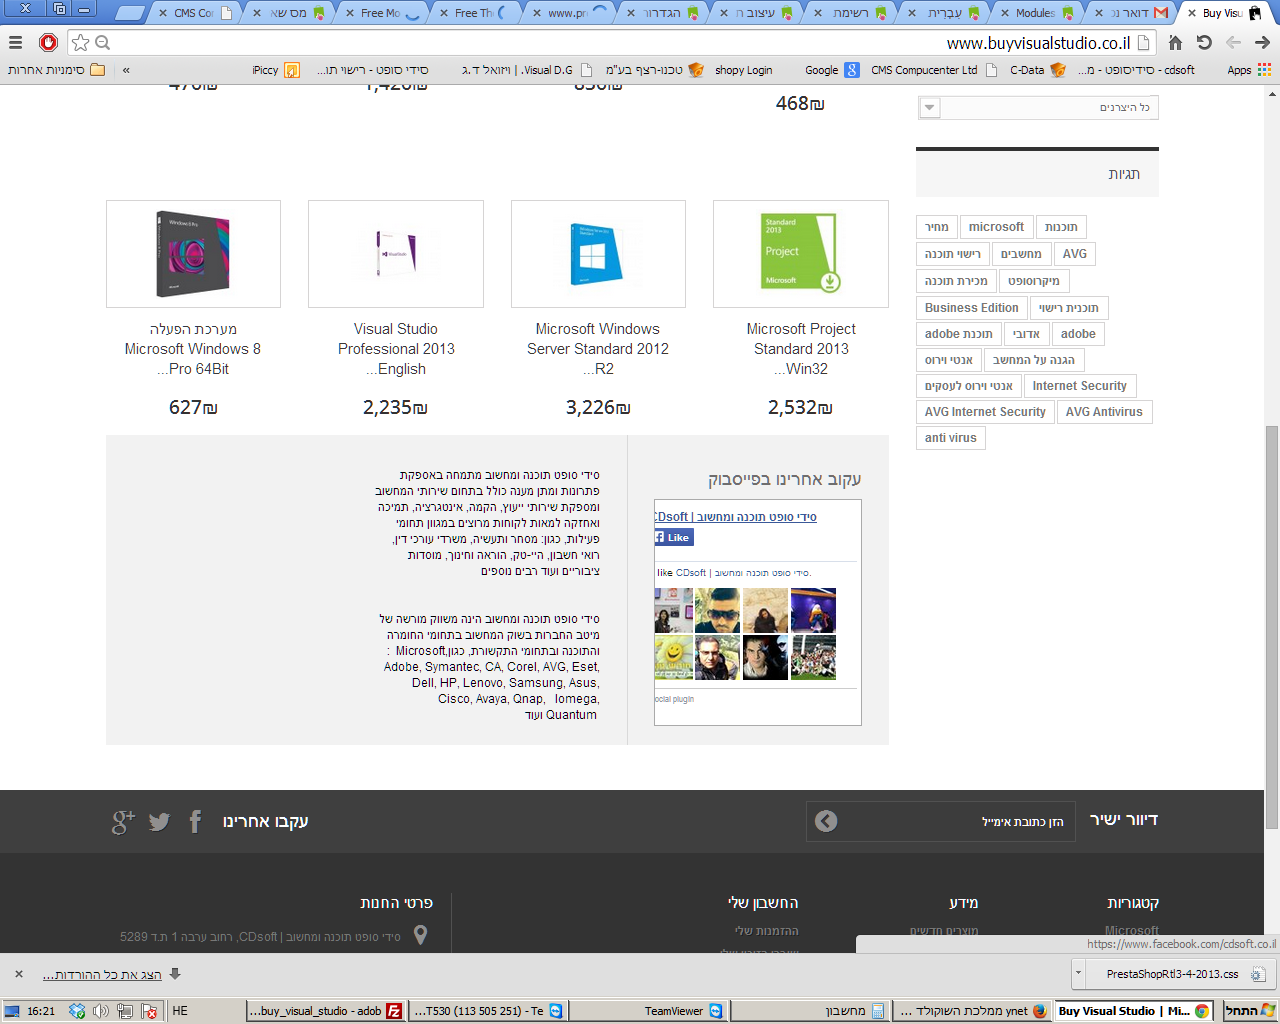
Task: Click the 'AVG Antivirus' tag
Action: pyautogui.click(x=1104, y=412)
